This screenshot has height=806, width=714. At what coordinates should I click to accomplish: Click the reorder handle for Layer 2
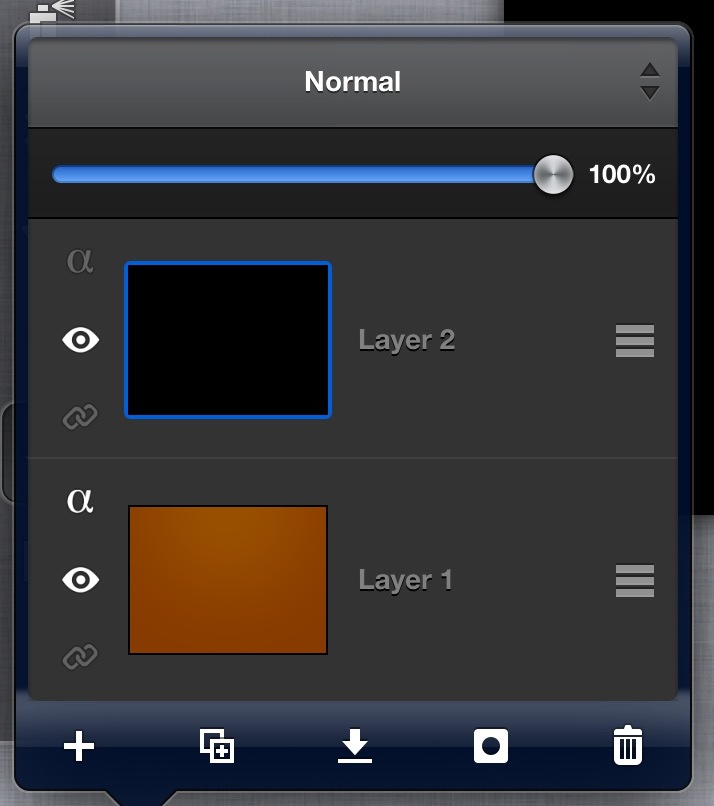coord(635,341)
